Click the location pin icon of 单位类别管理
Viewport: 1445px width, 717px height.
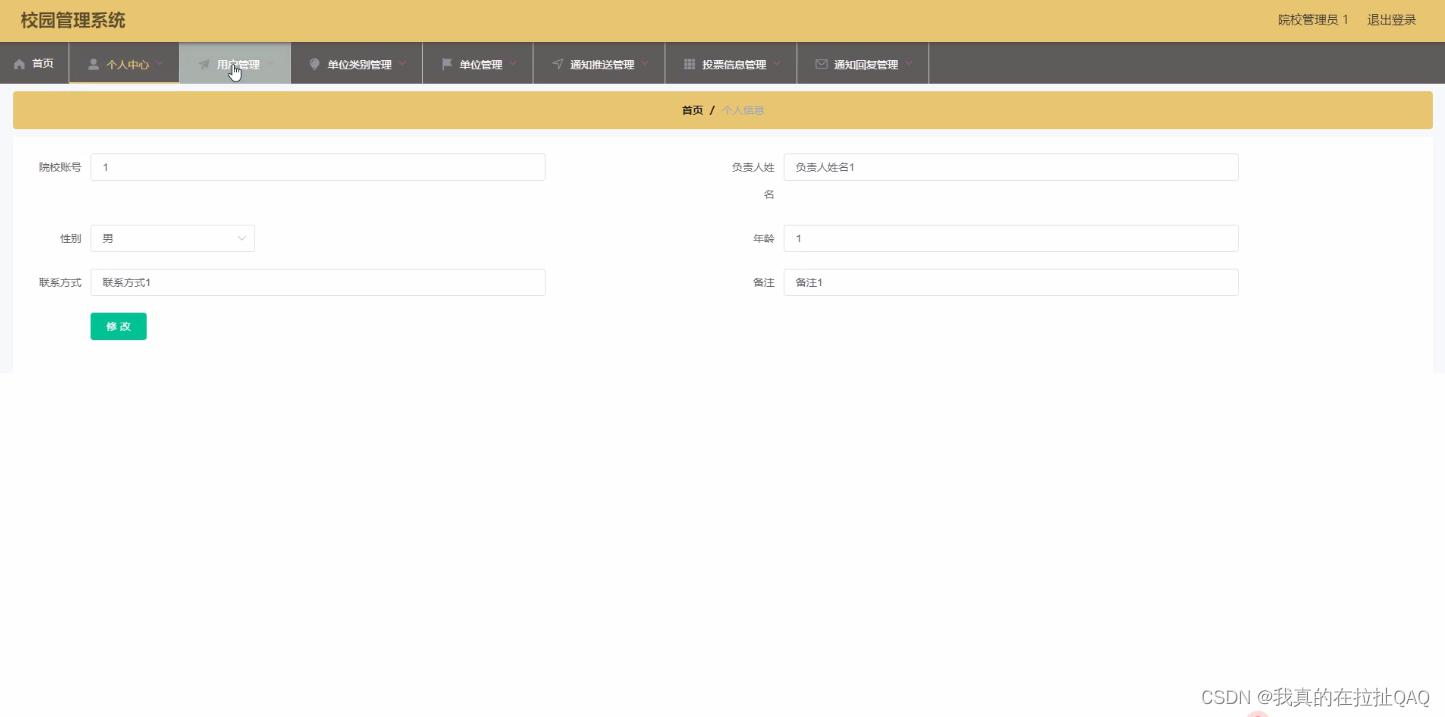point(315,64)
